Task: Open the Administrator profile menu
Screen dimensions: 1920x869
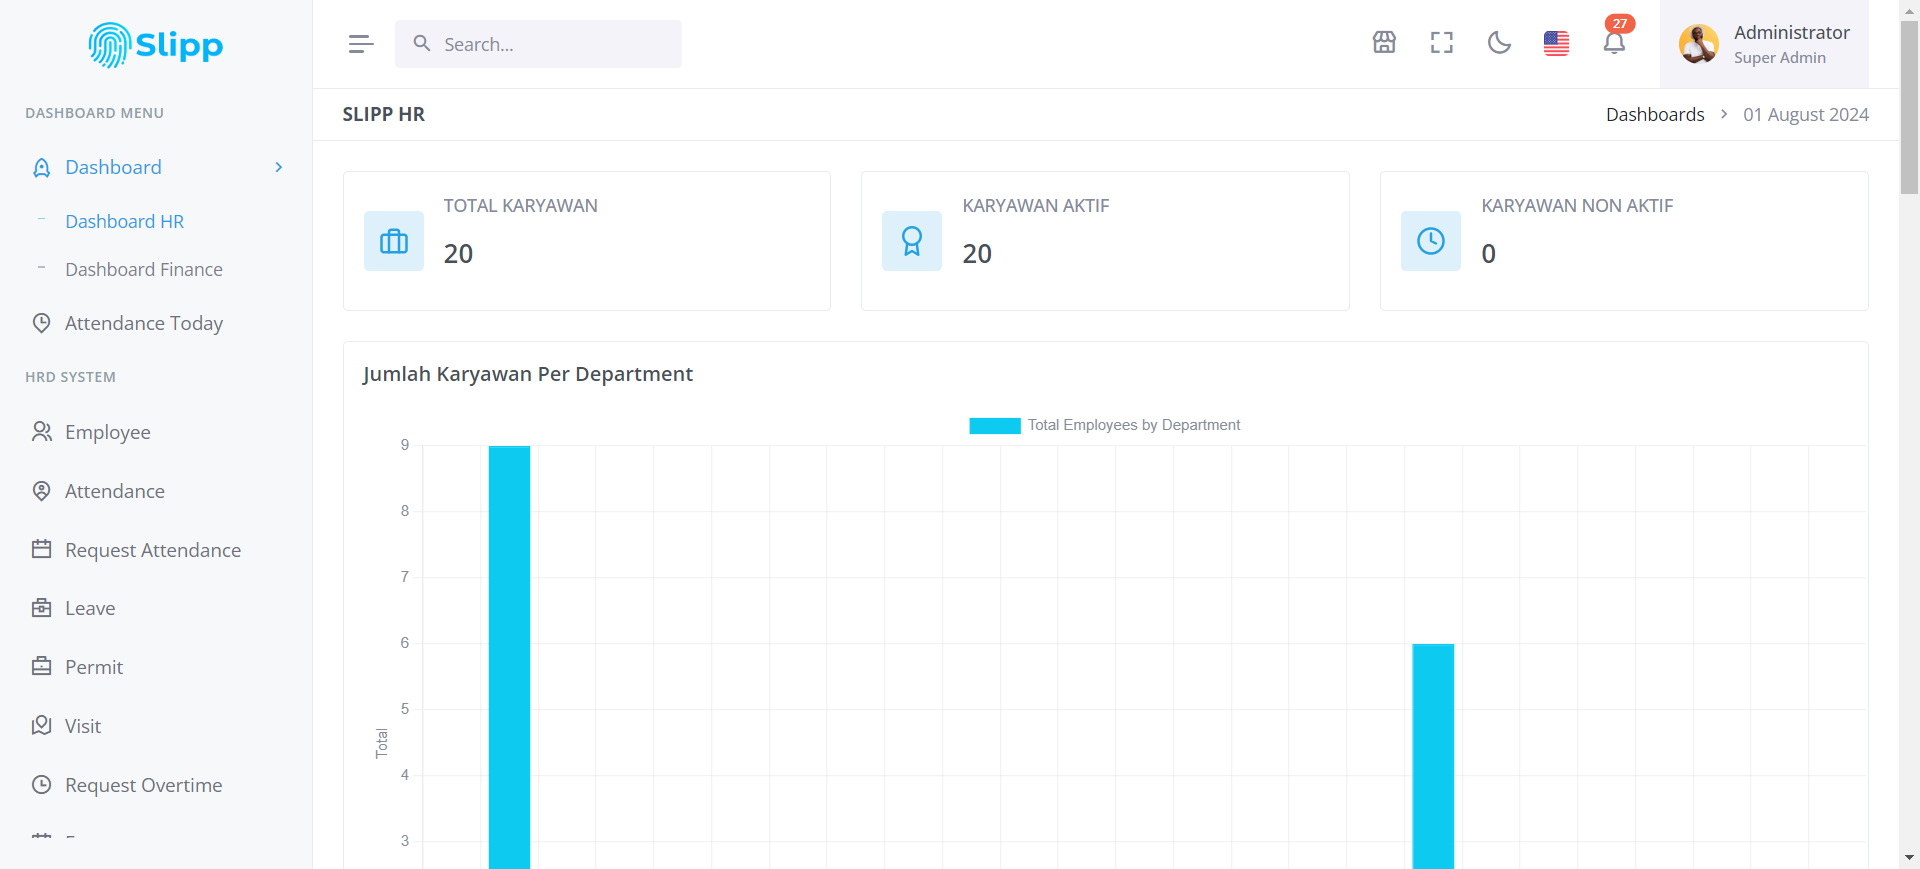Action: pos(1765,44)
